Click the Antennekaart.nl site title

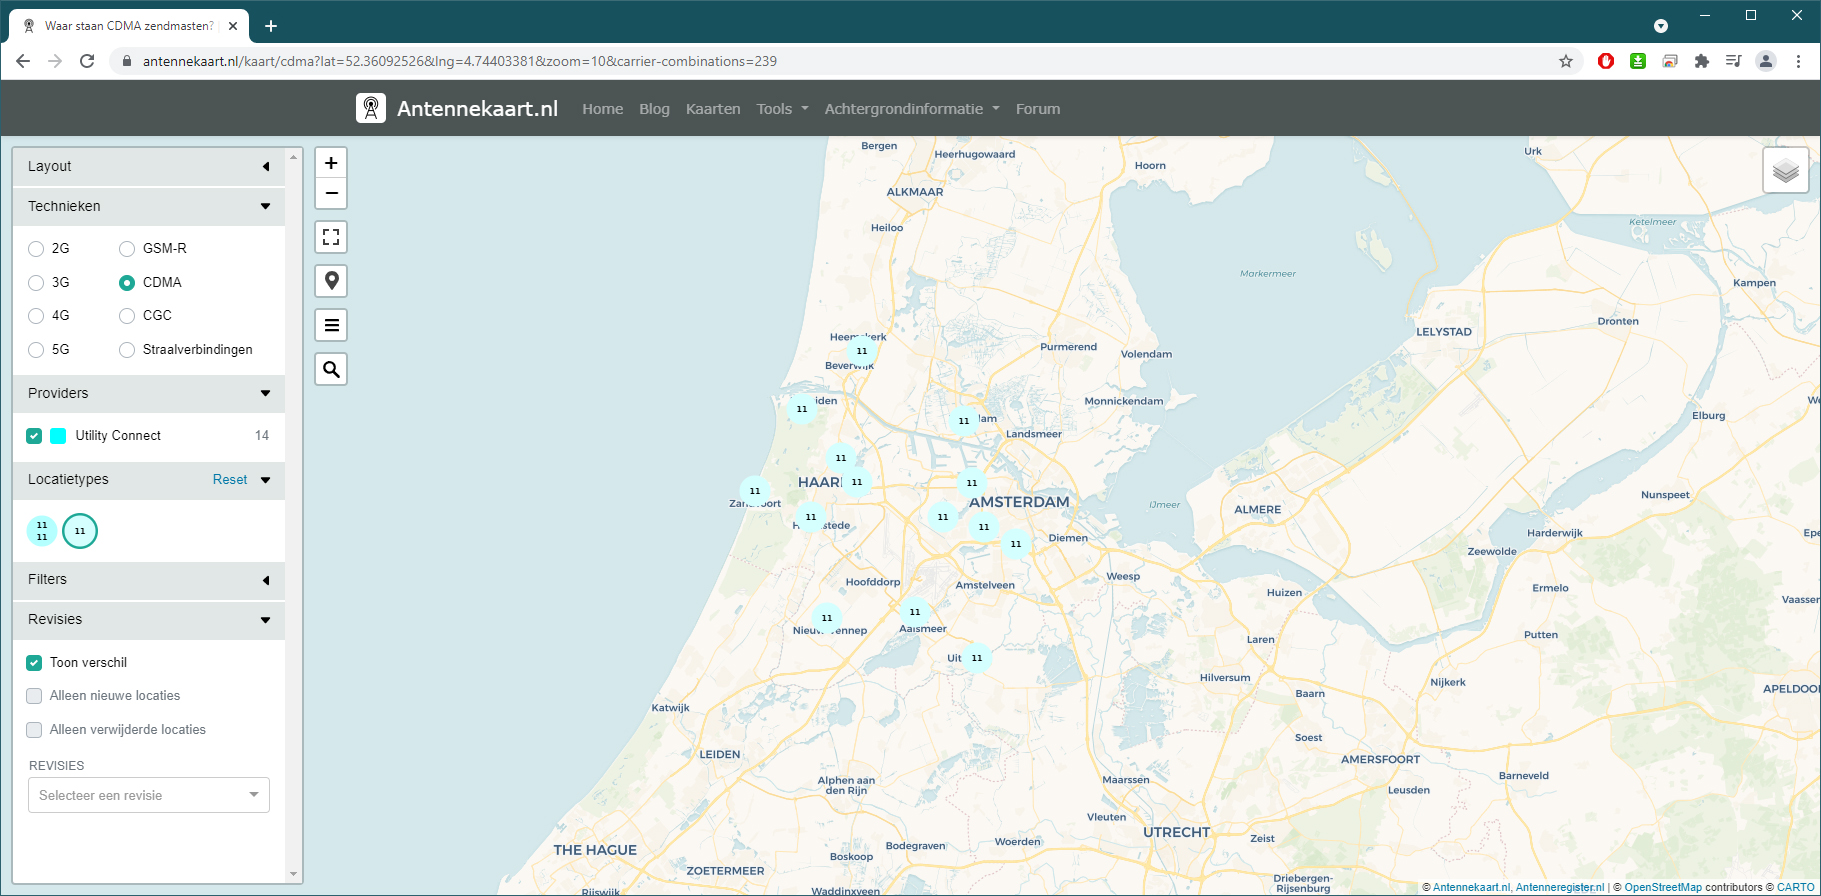[x=477, y=108]
